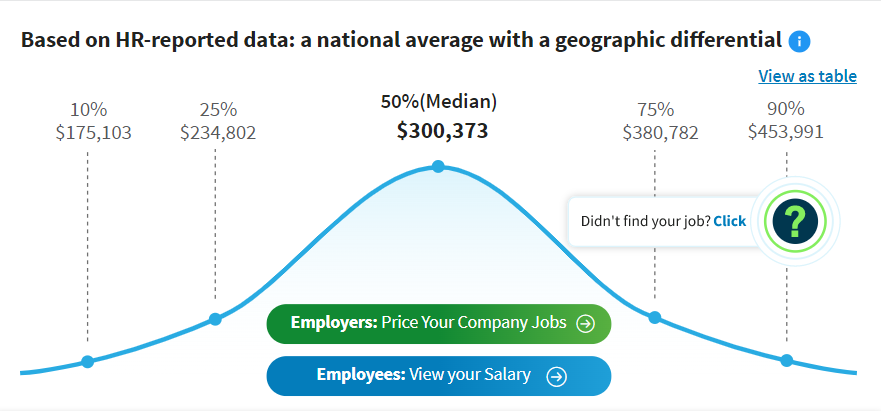Click the $453,991 salary label

coord(786,132)
